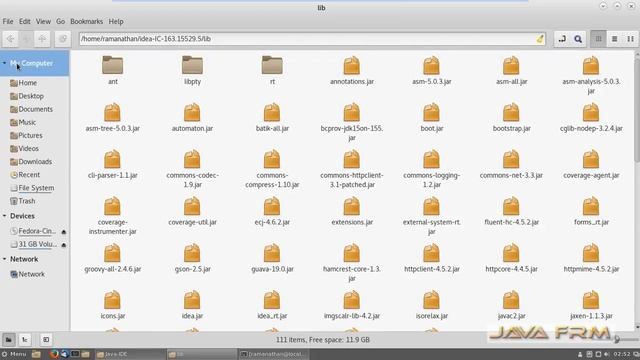640x360 pixels.
Task: Open the Bookmarks menu
Action: 87,21
